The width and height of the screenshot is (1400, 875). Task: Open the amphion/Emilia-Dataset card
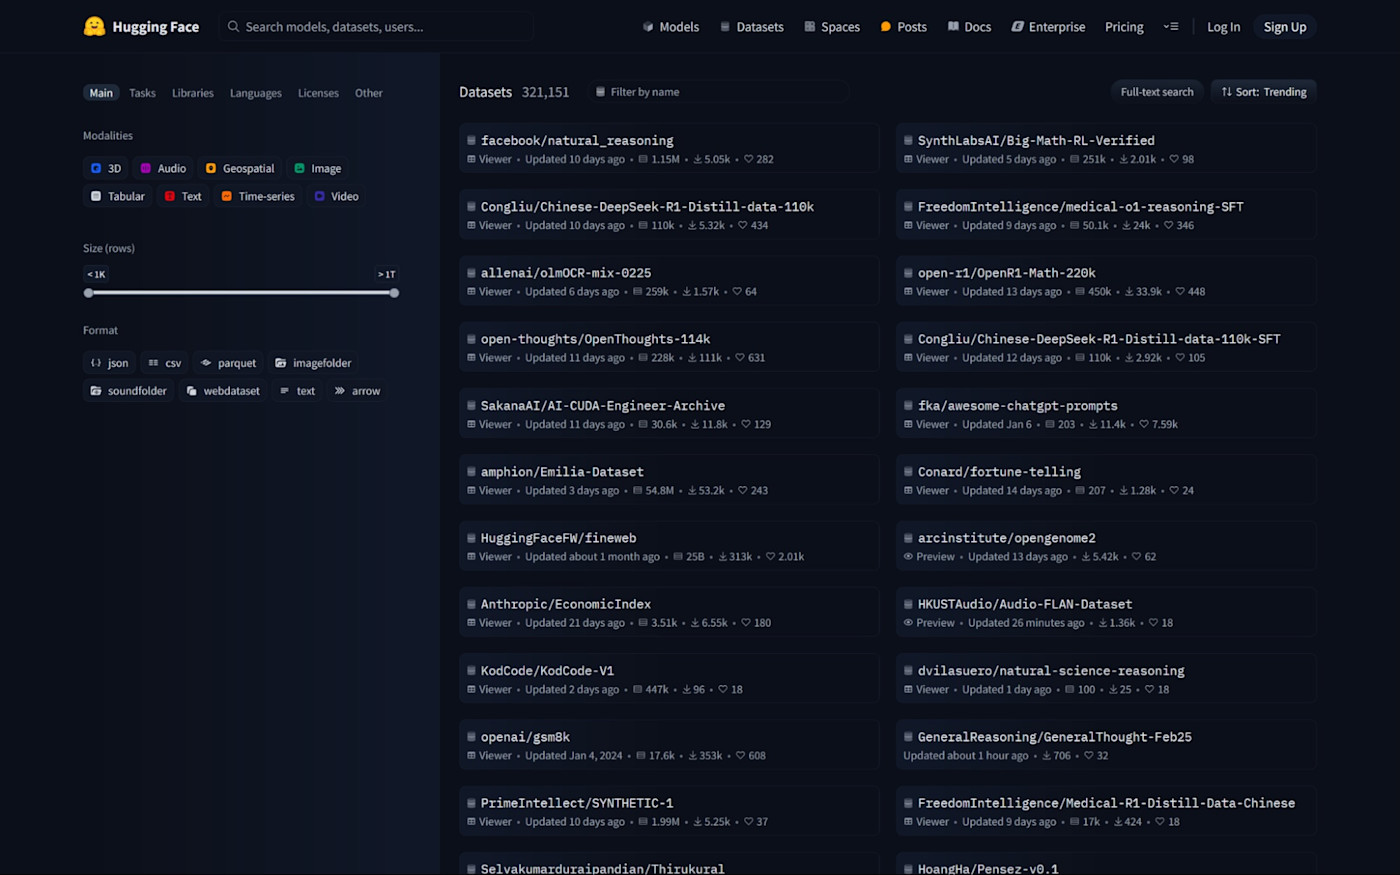point(669,480)
